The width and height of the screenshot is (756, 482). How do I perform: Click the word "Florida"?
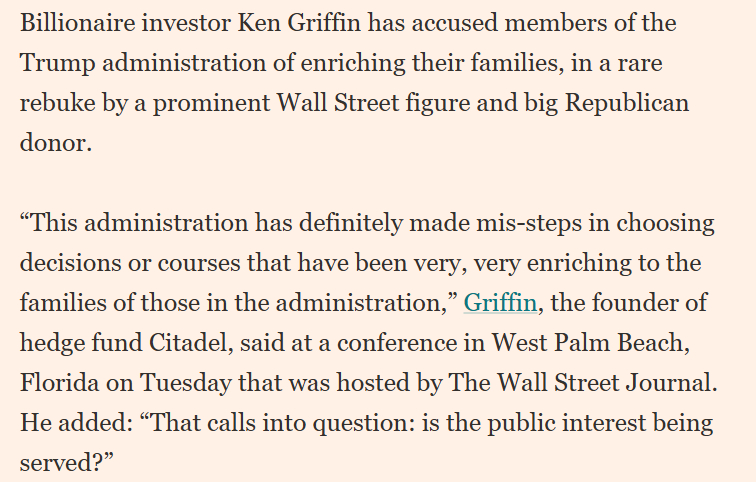[x=56, y=382]
